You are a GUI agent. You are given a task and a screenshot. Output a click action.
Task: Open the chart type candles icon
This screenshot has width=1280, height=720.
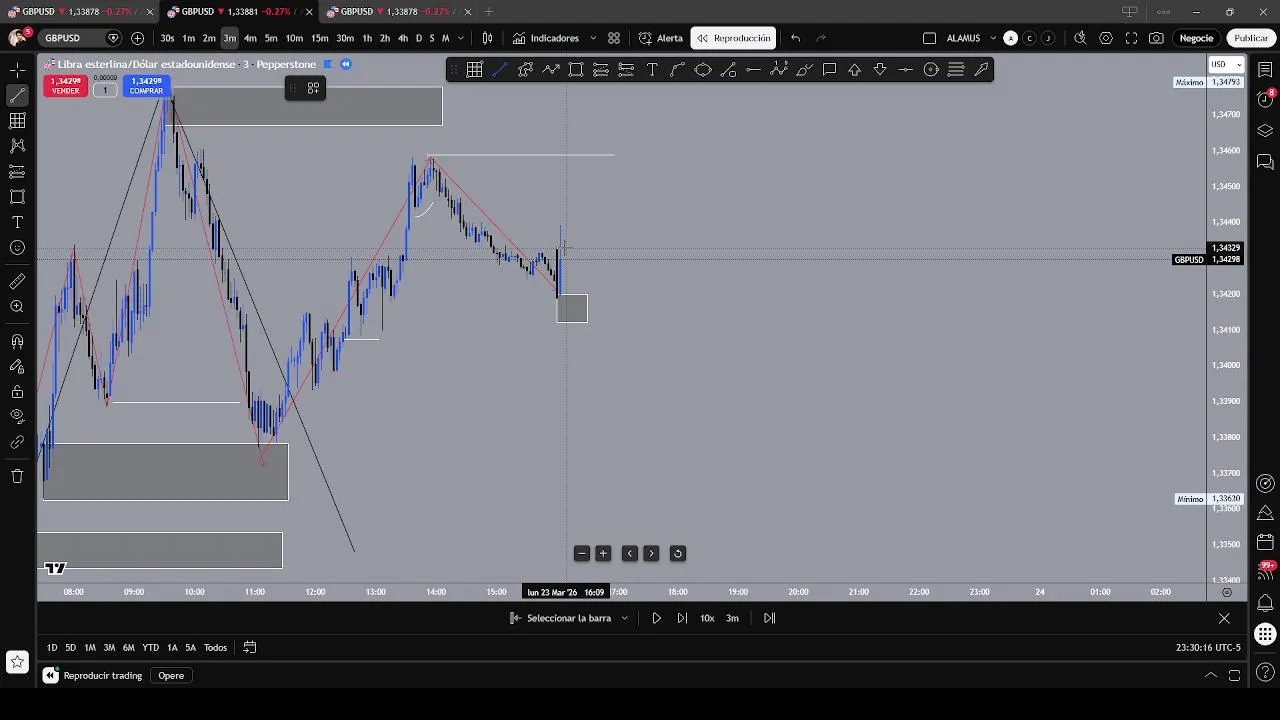pos(487,38)
